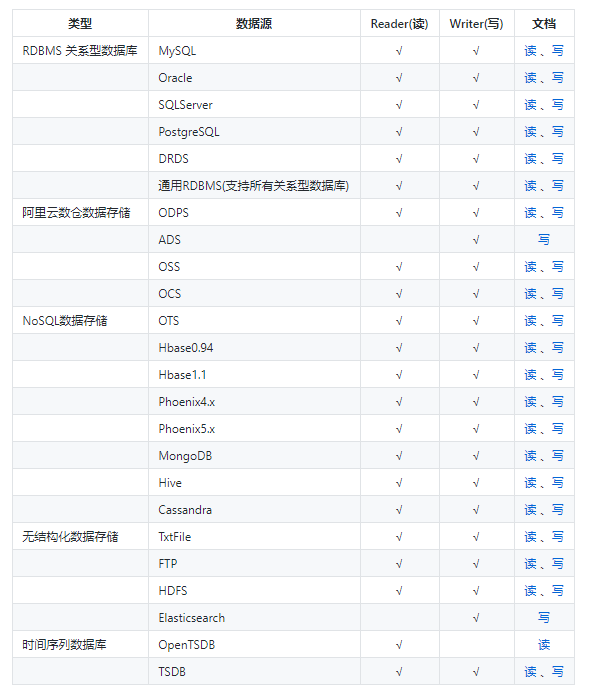Select the 时间序列数据库 type cell
The height and width of the screenshot is (700, 606).
point(80,645)
